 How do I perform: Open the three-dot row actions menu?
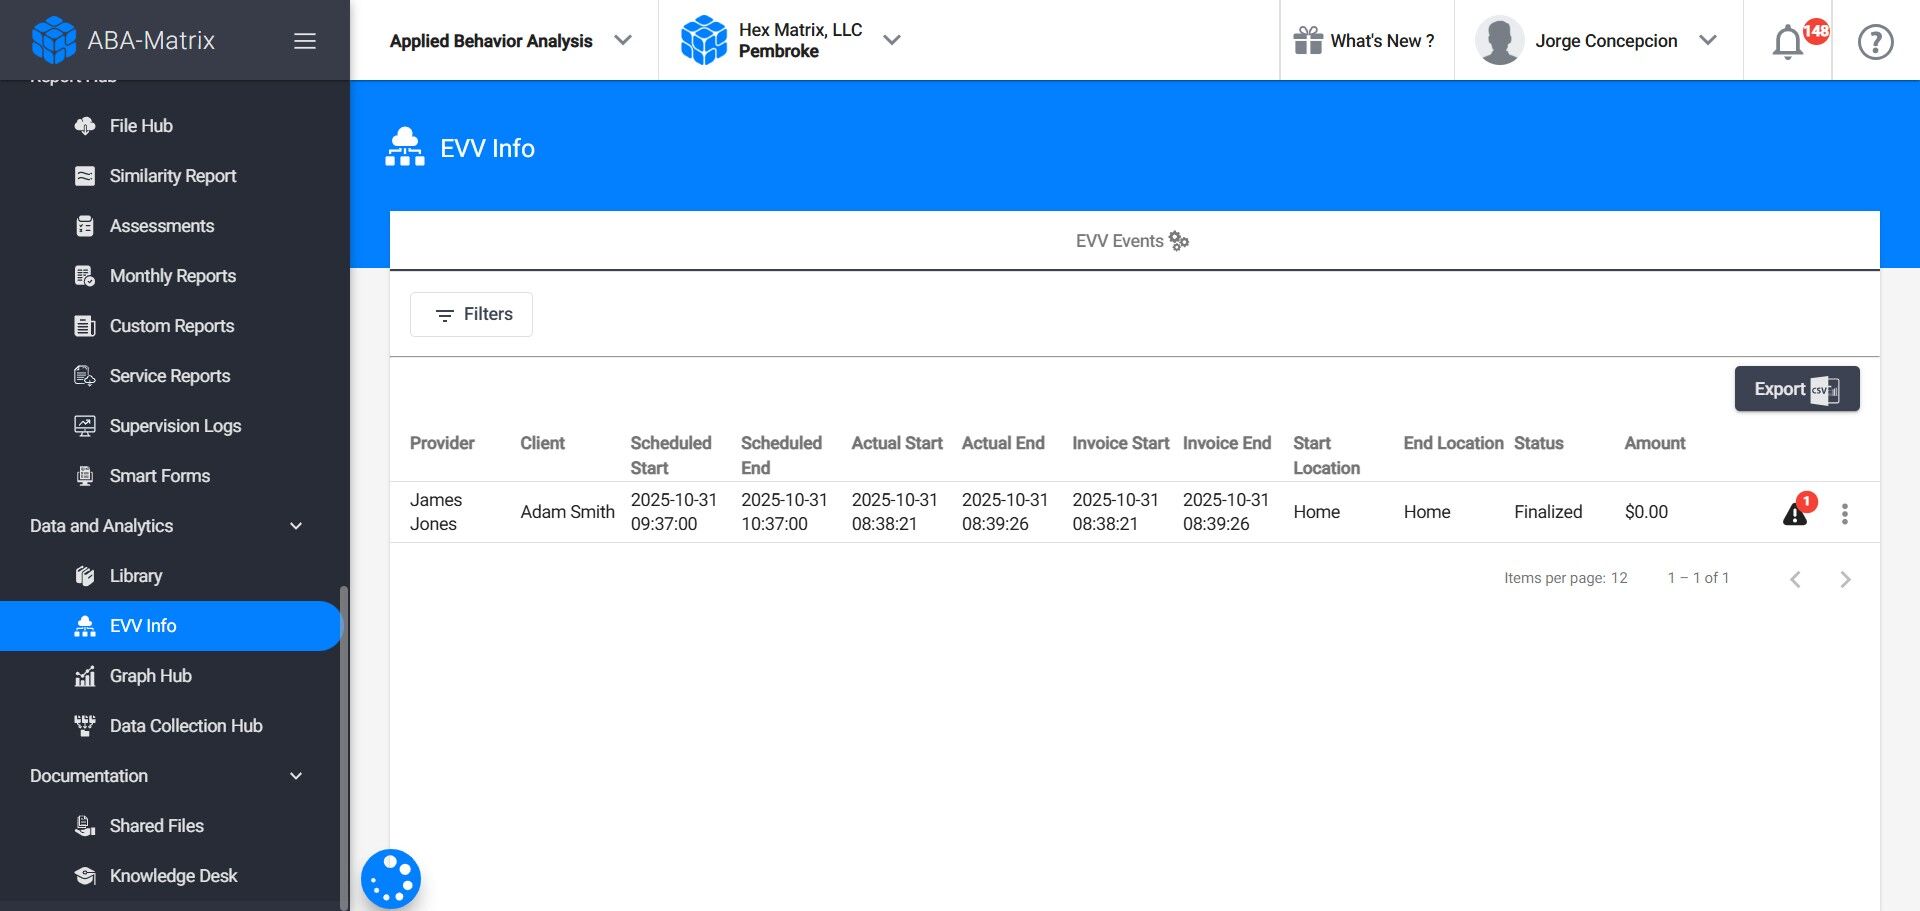click(x=1845, y=514)
